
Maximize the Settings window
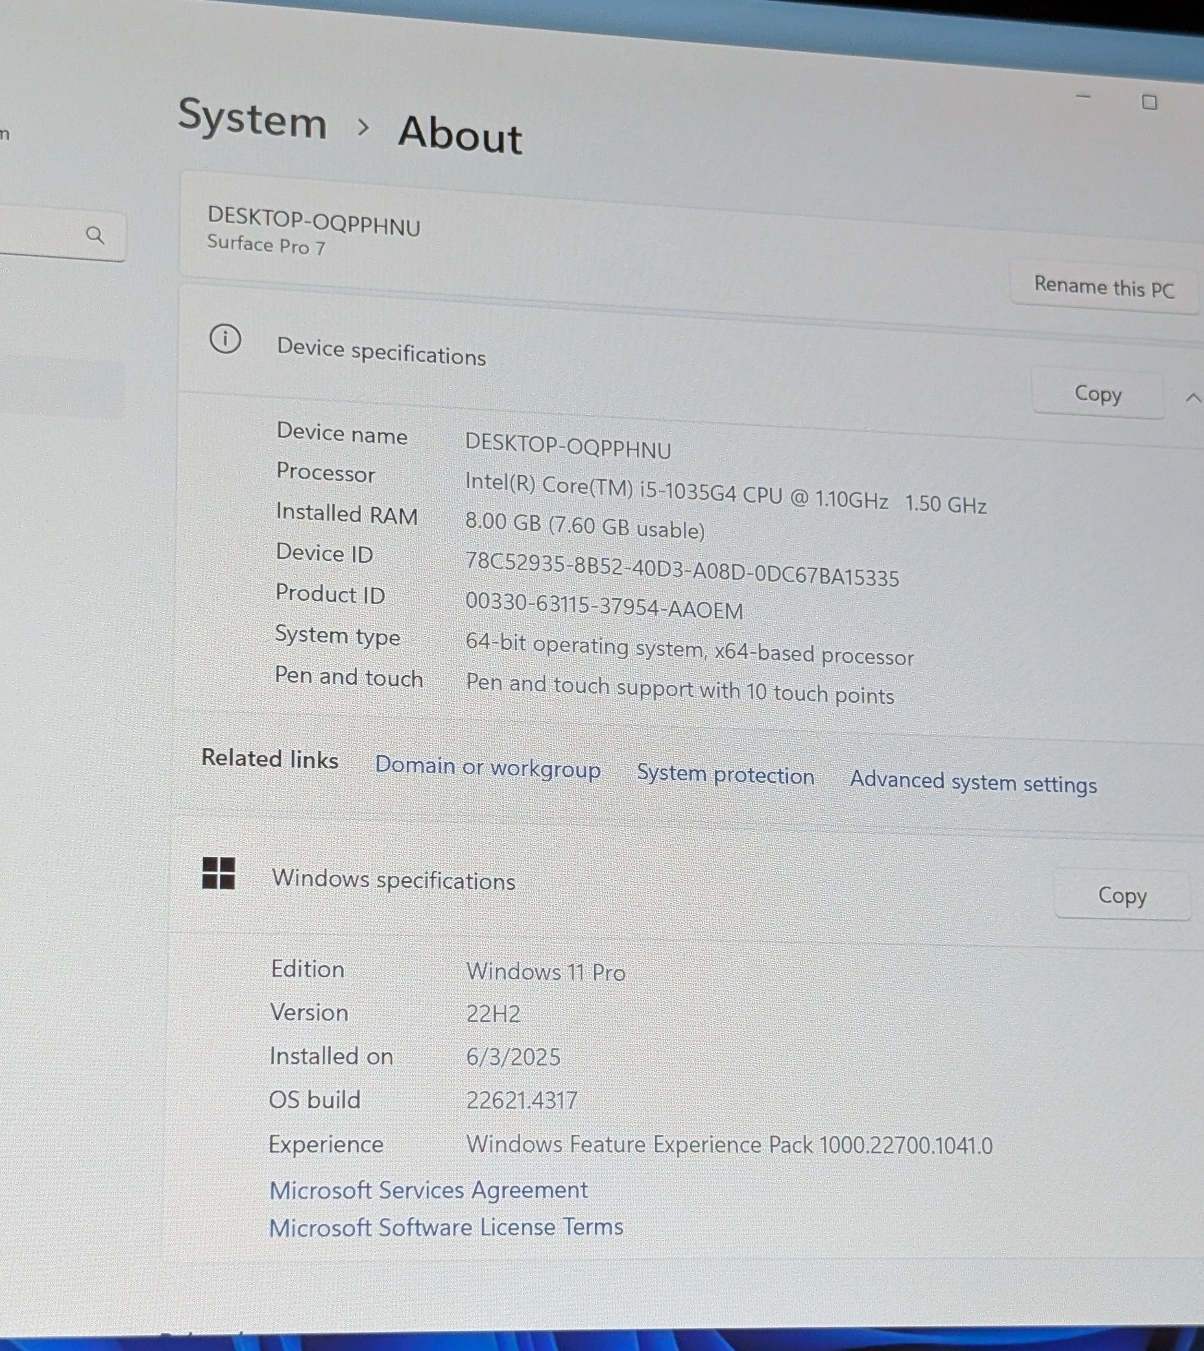click(1150, 102)
